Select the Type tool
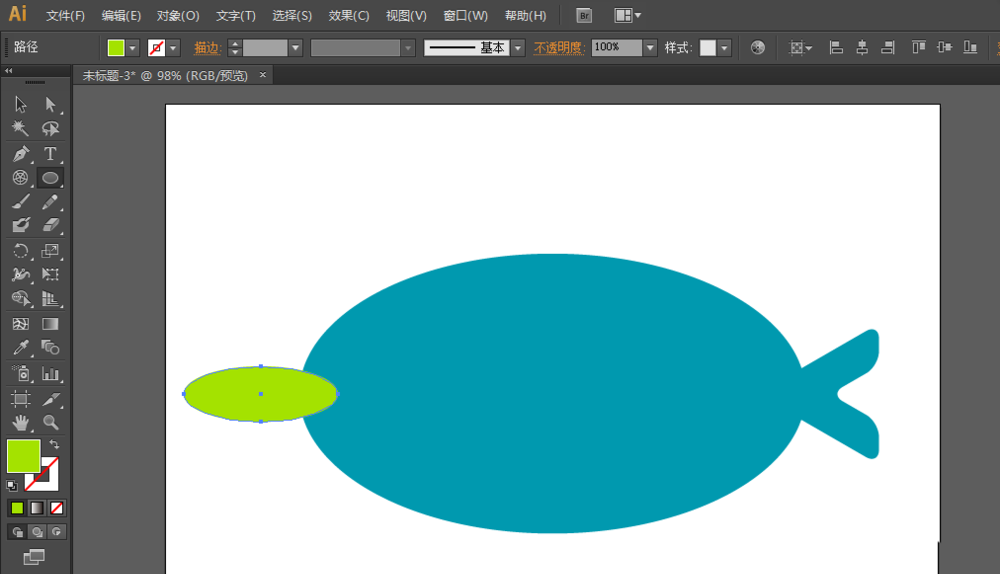 (x=50, y=154)
